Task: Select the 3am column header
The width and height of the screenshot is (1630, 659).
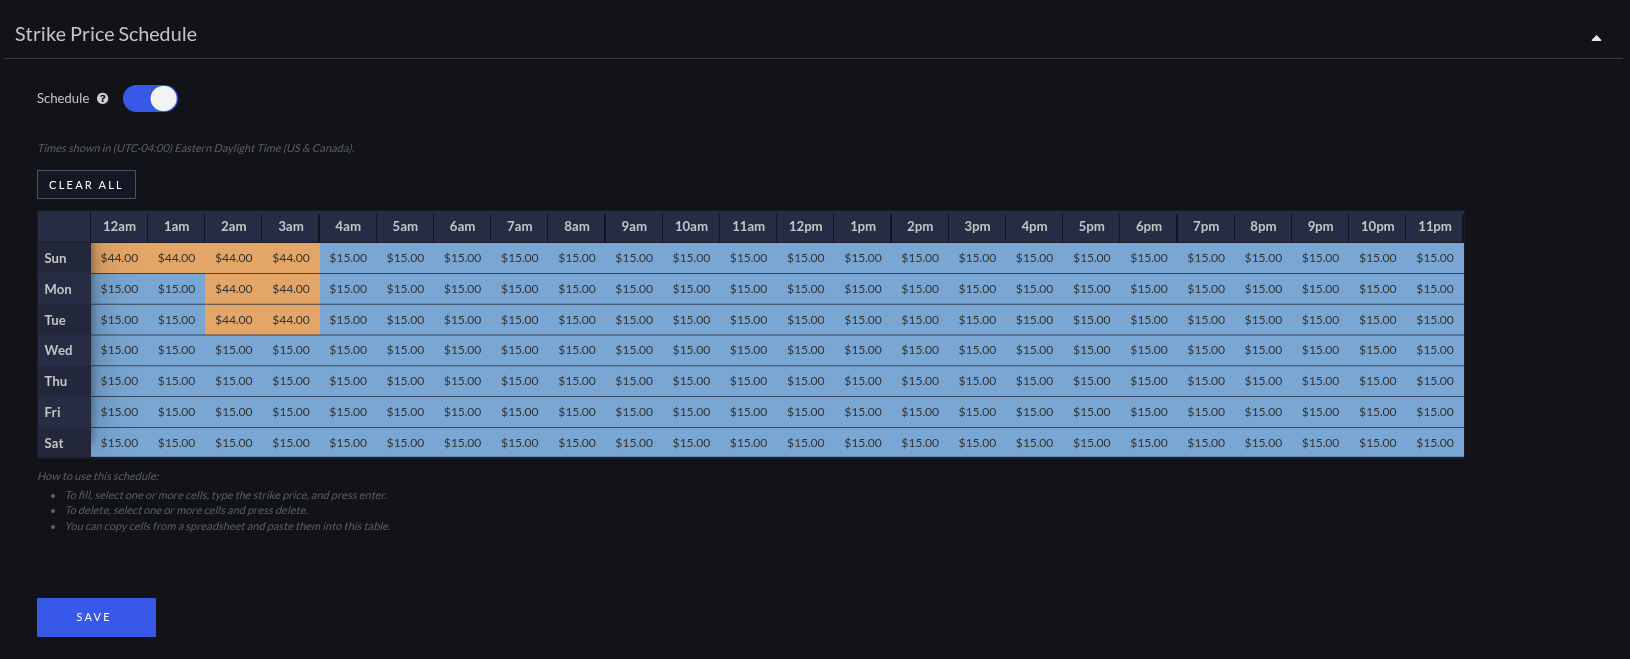Action: (x=291, y=227)
